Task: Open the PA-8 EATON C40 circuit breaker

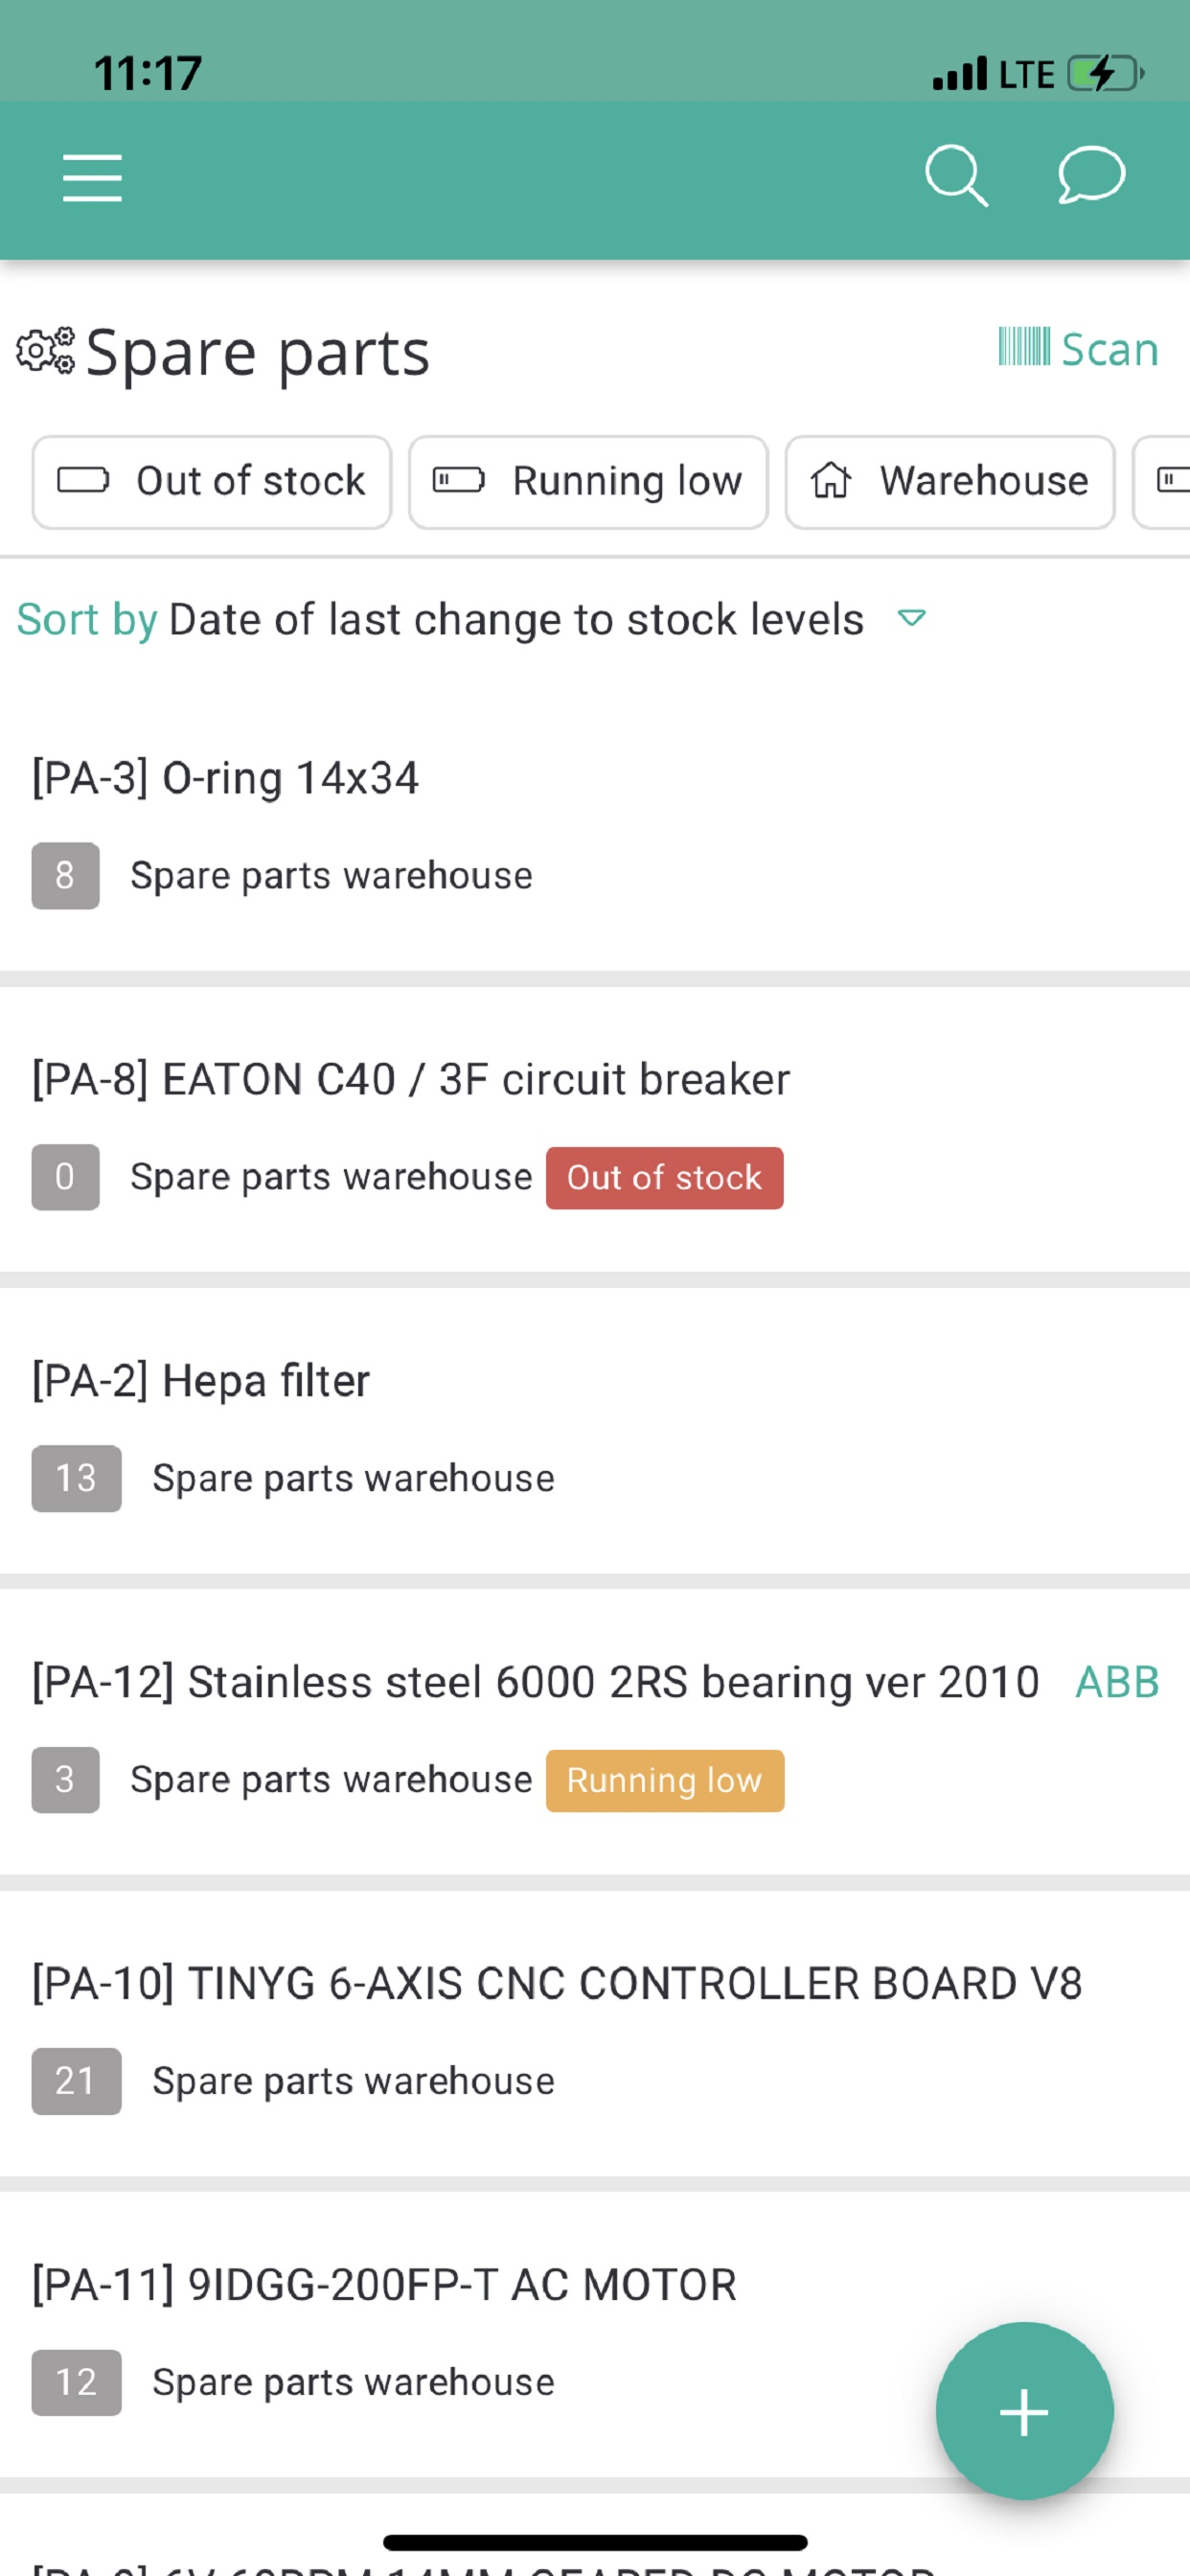Action: [x=595, y=1128]
